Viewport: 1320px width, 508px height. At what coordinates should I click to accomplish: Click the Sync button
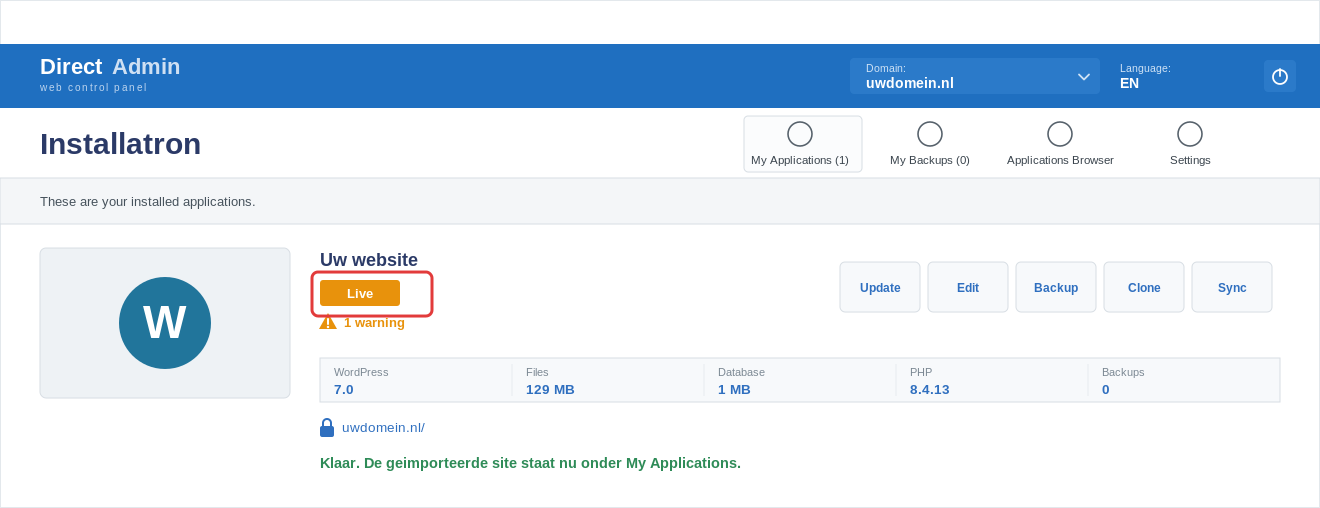point(1232,287)
